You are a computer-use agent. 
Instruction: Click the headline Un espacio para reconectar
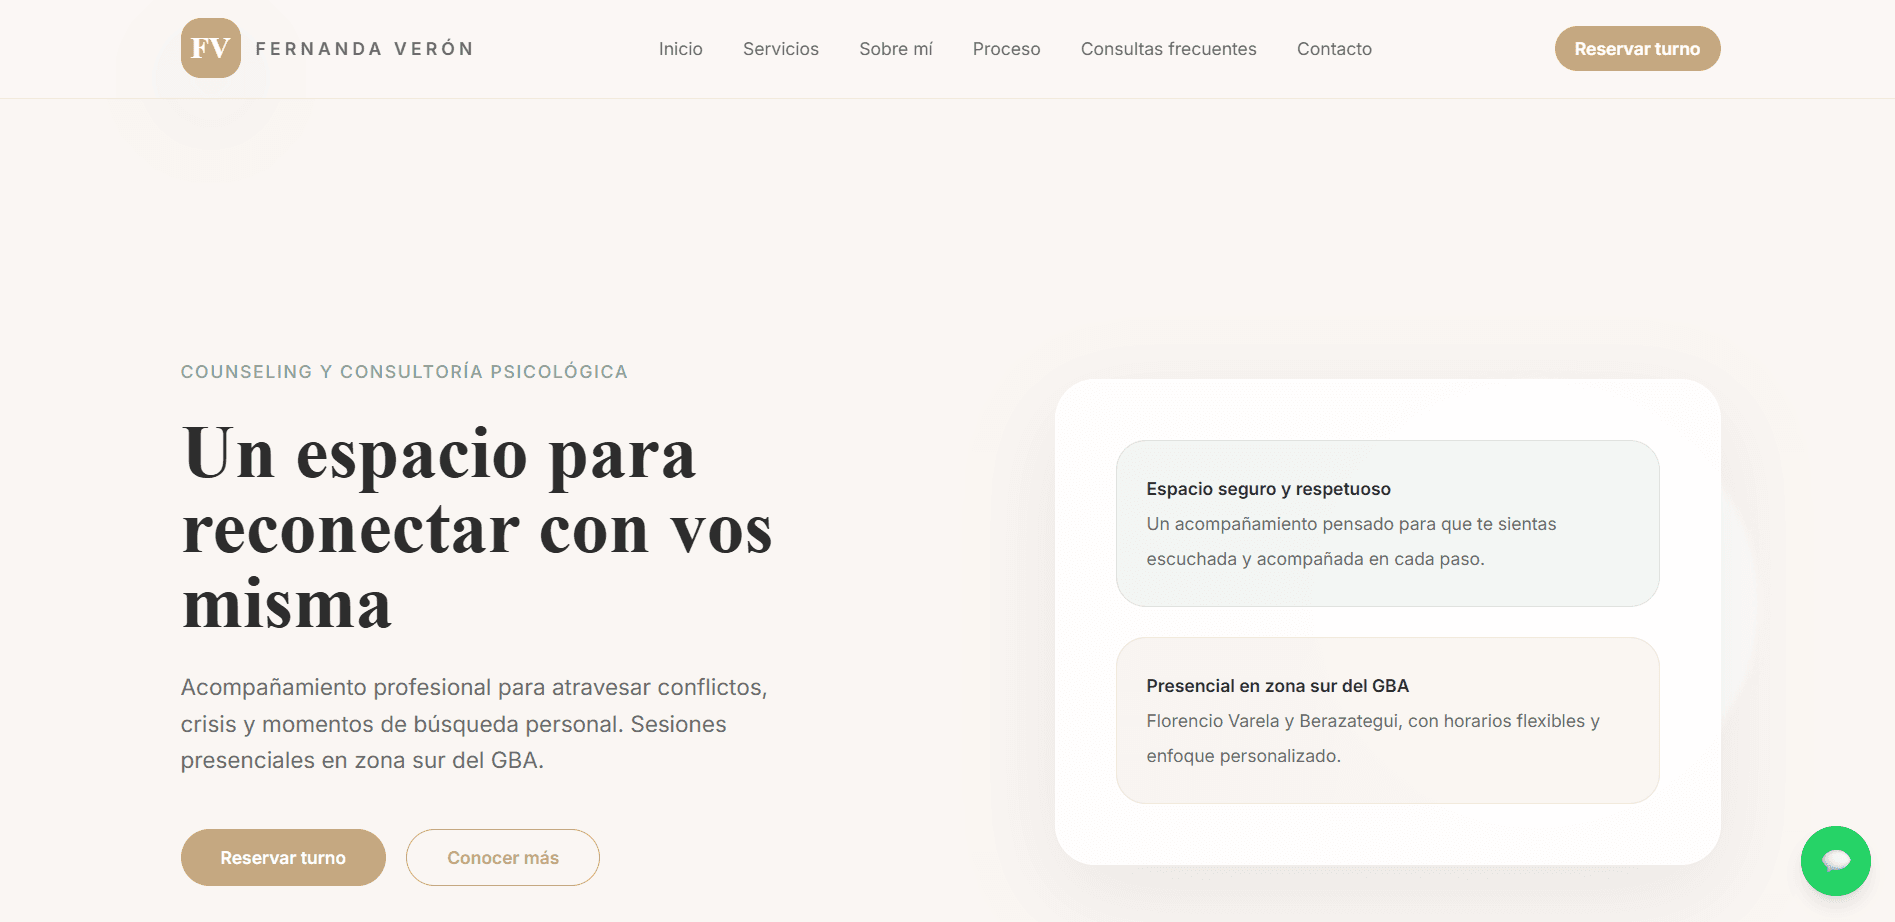[477, 528]
